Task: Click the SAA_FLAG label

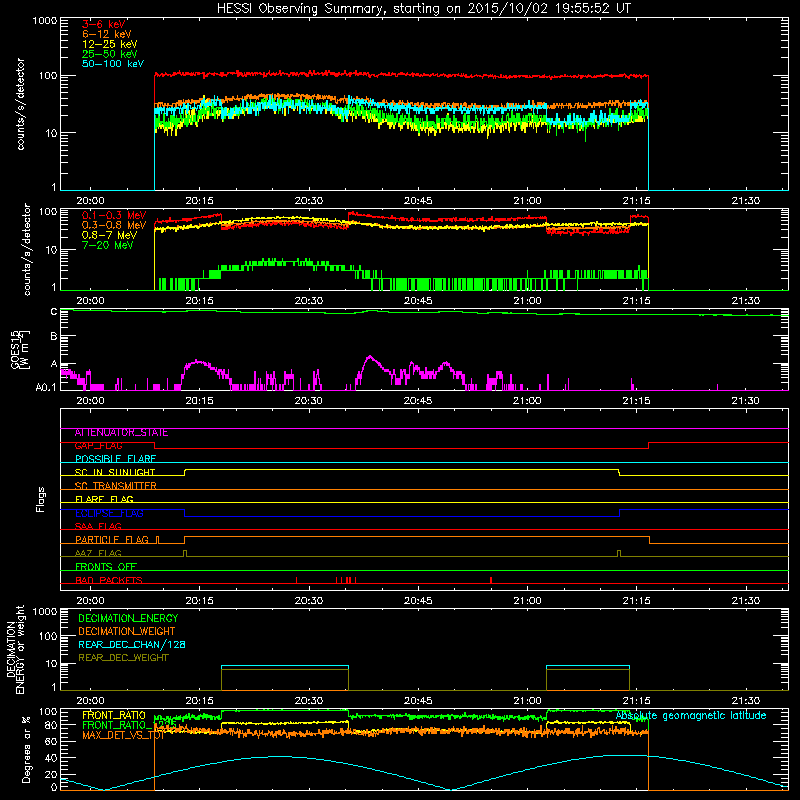Action: 98,526
